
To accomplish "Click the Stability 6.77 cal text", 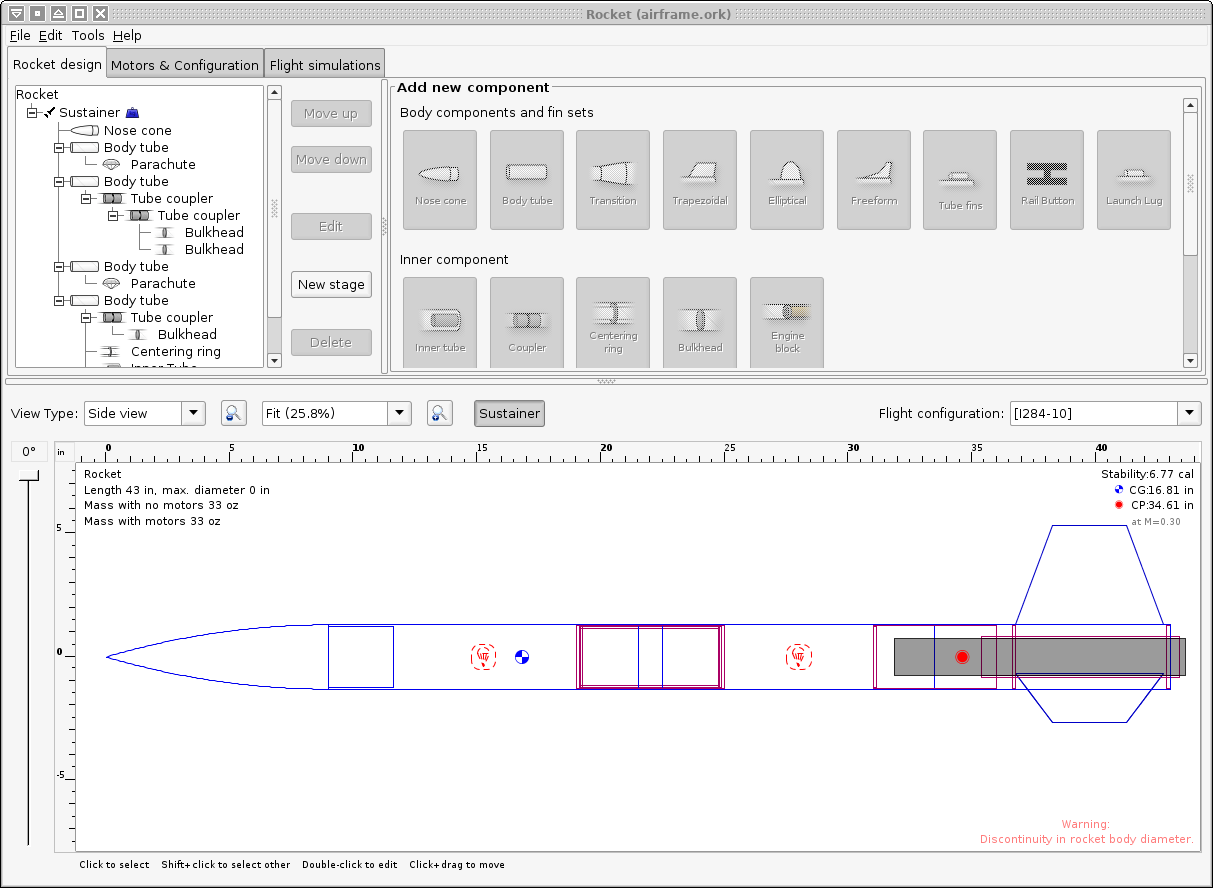I will [x=1147, y=474].
